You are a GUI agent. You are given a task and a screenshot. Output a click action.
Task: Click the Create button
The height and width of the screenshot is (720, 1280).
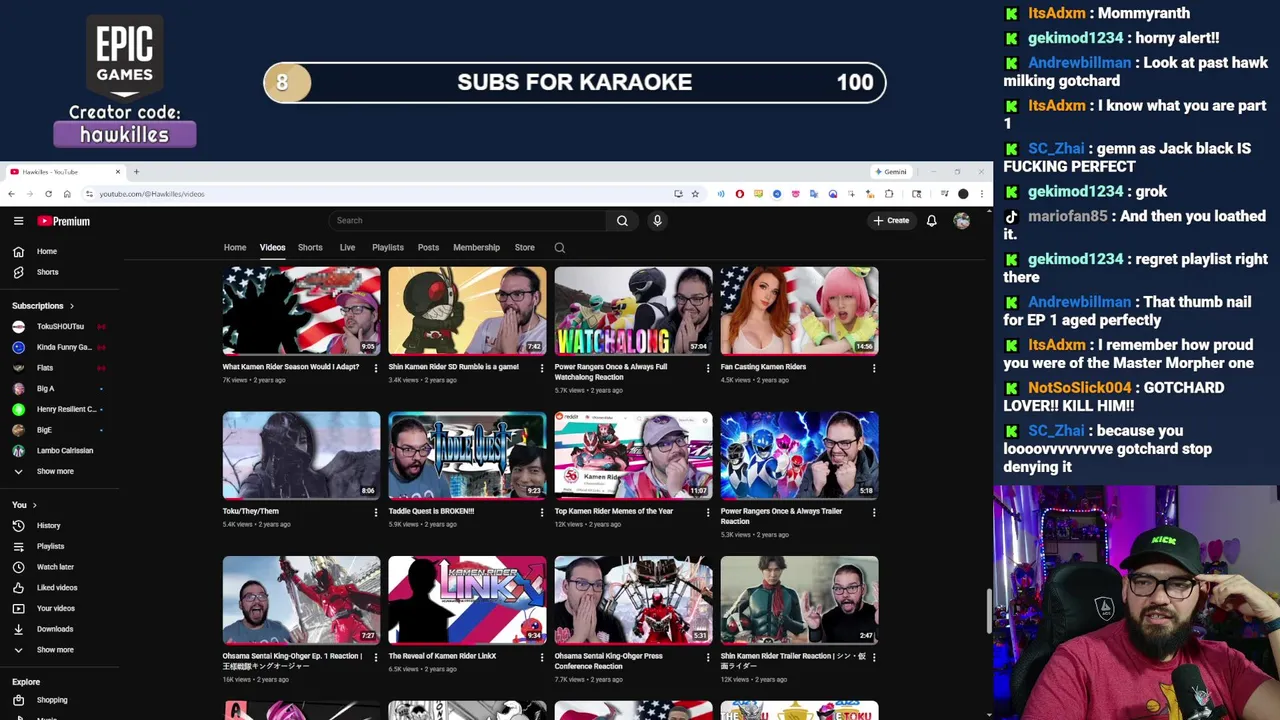point(891,221)
